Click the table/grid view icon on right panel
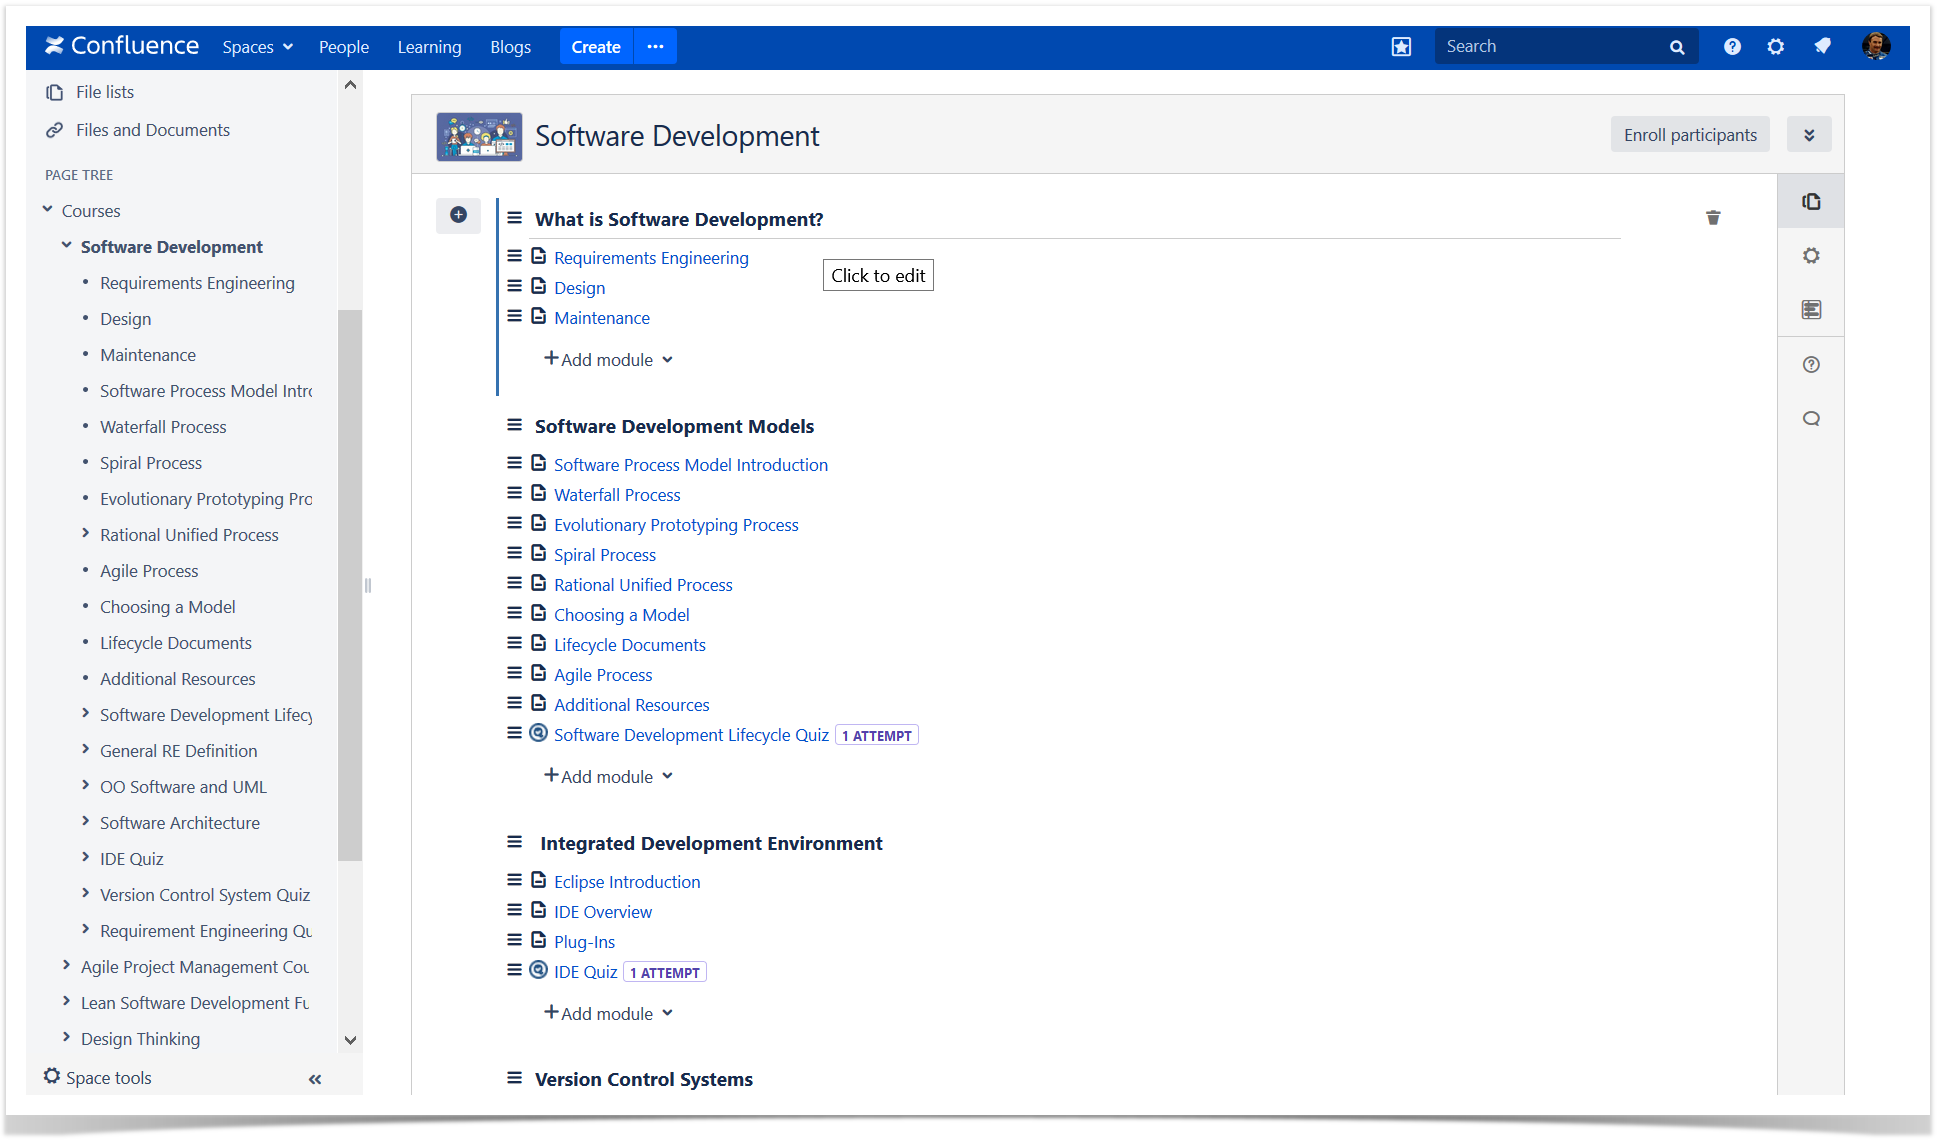Screen dimensions: 1944x1144 (x=1813, y=309)
